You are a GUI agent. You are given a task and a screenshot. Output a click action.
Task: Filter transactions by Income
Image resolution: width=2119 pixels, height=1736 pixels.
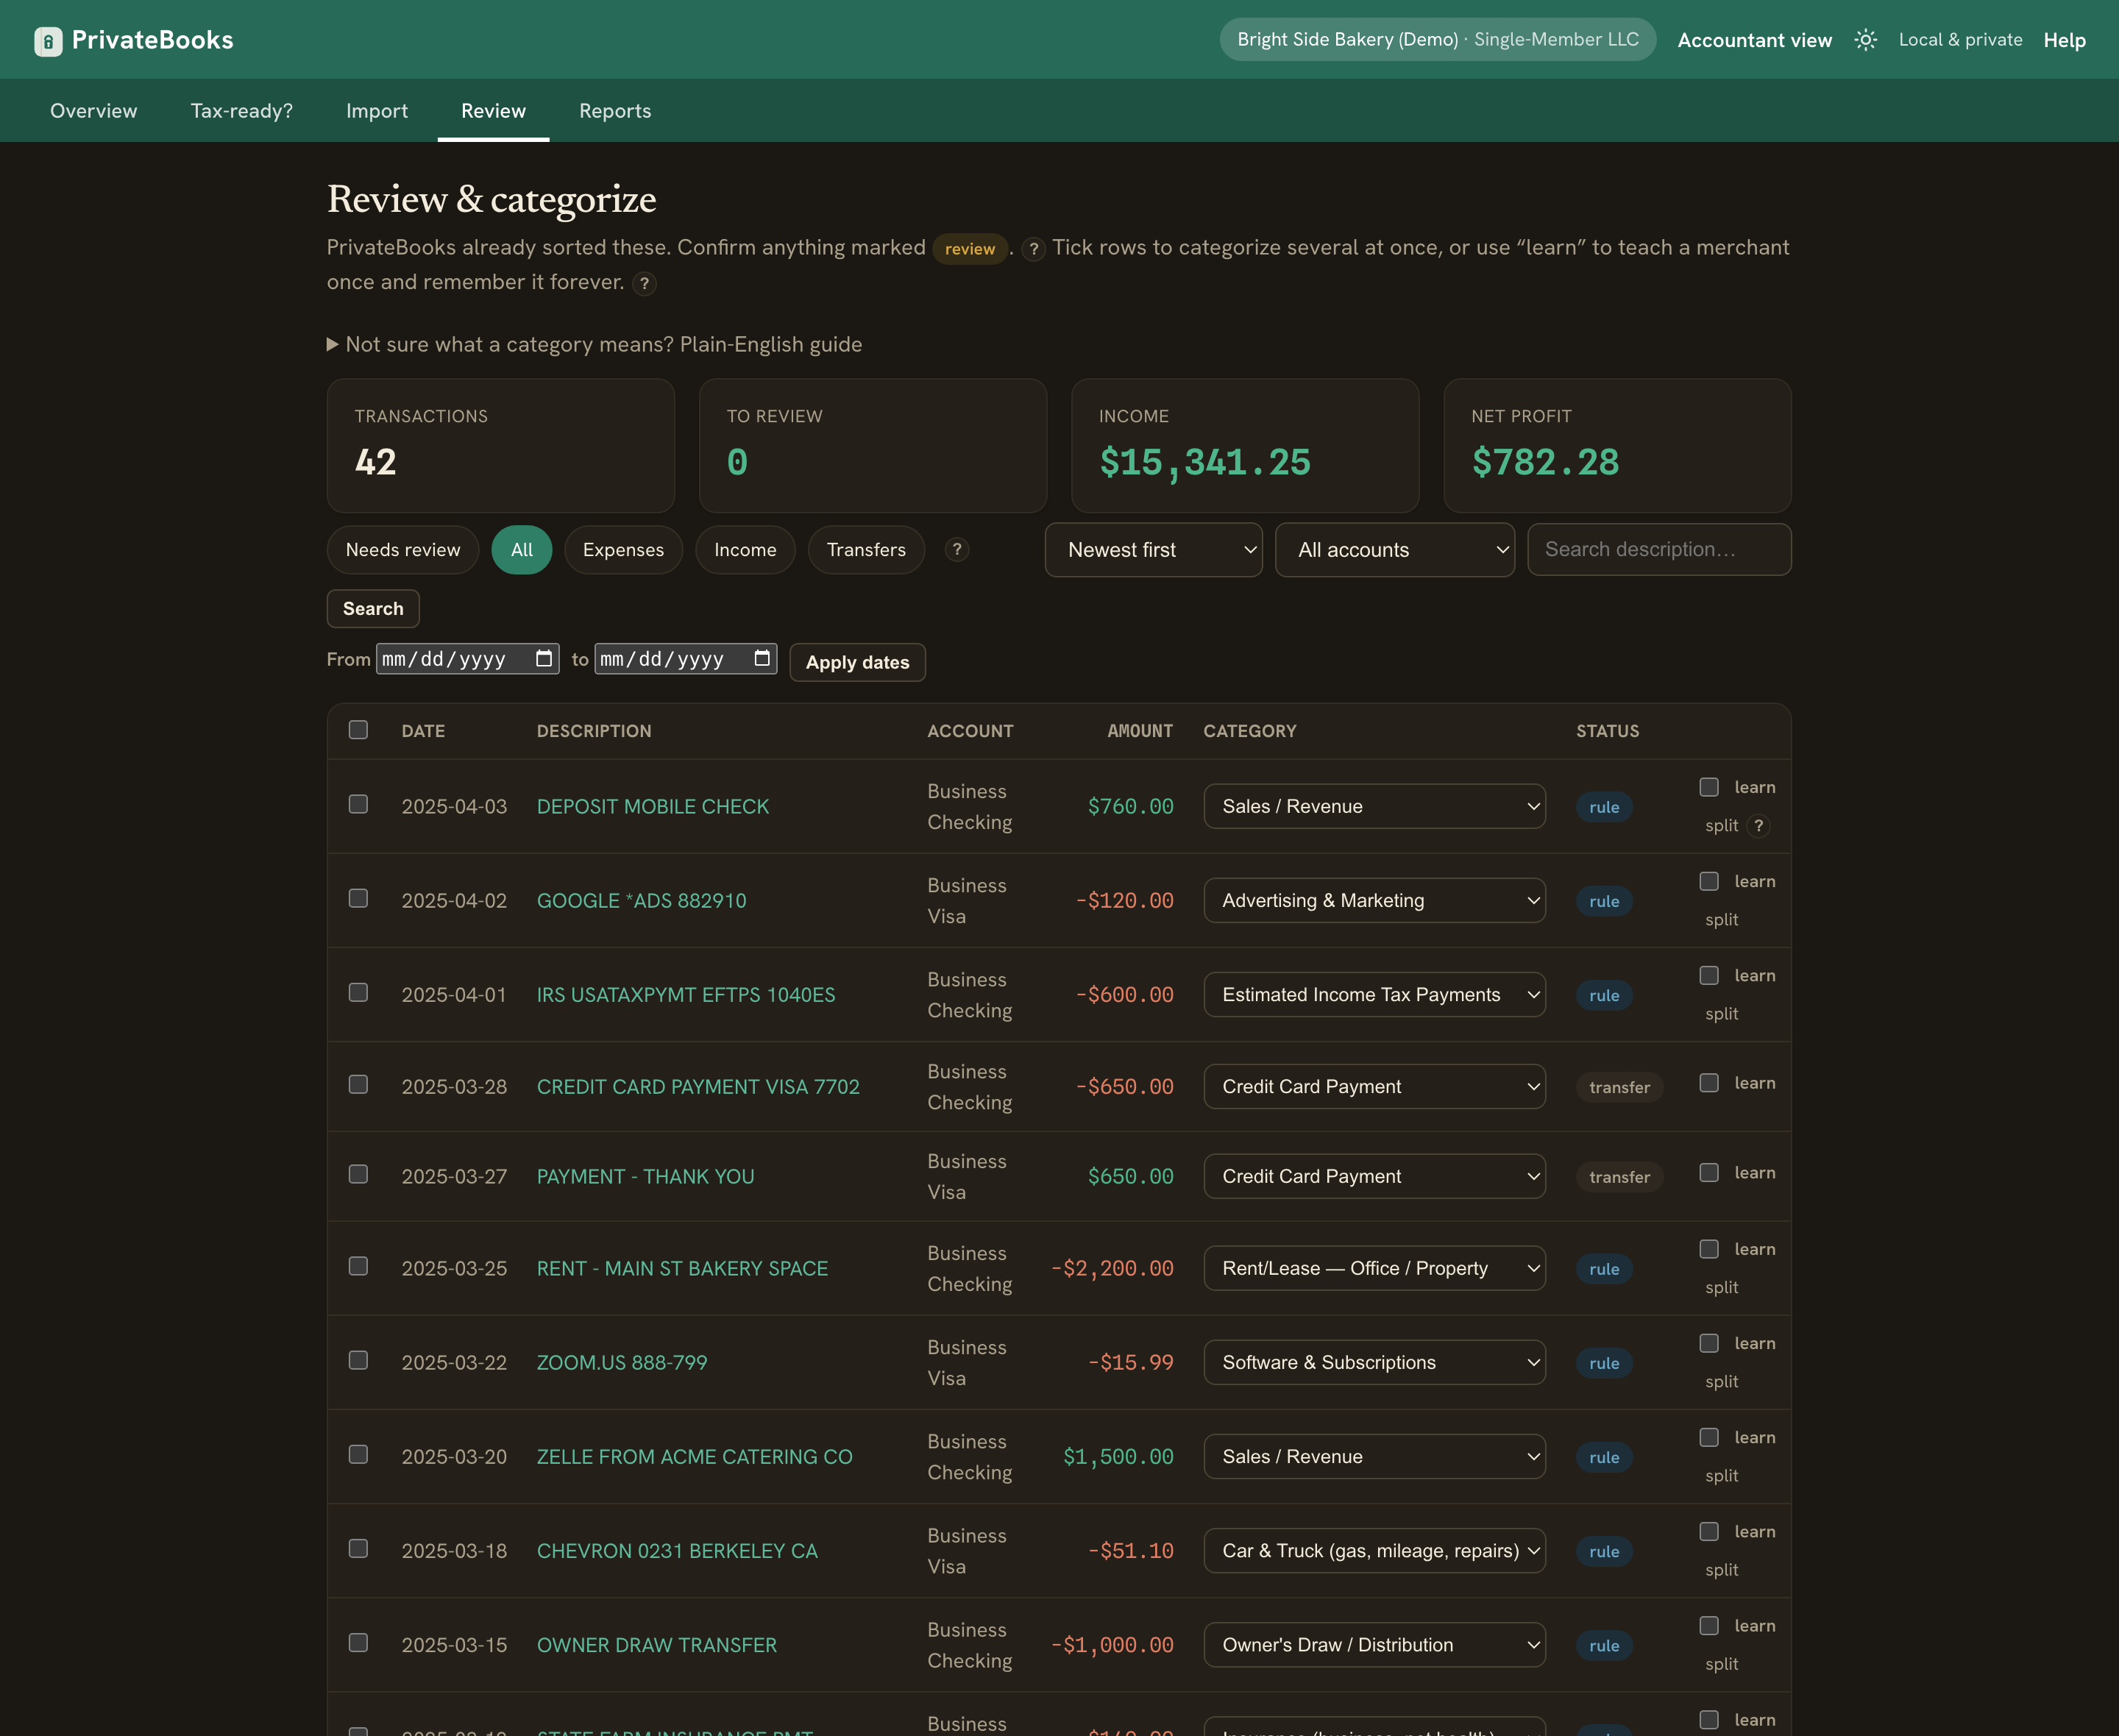[x=745, y=550]
